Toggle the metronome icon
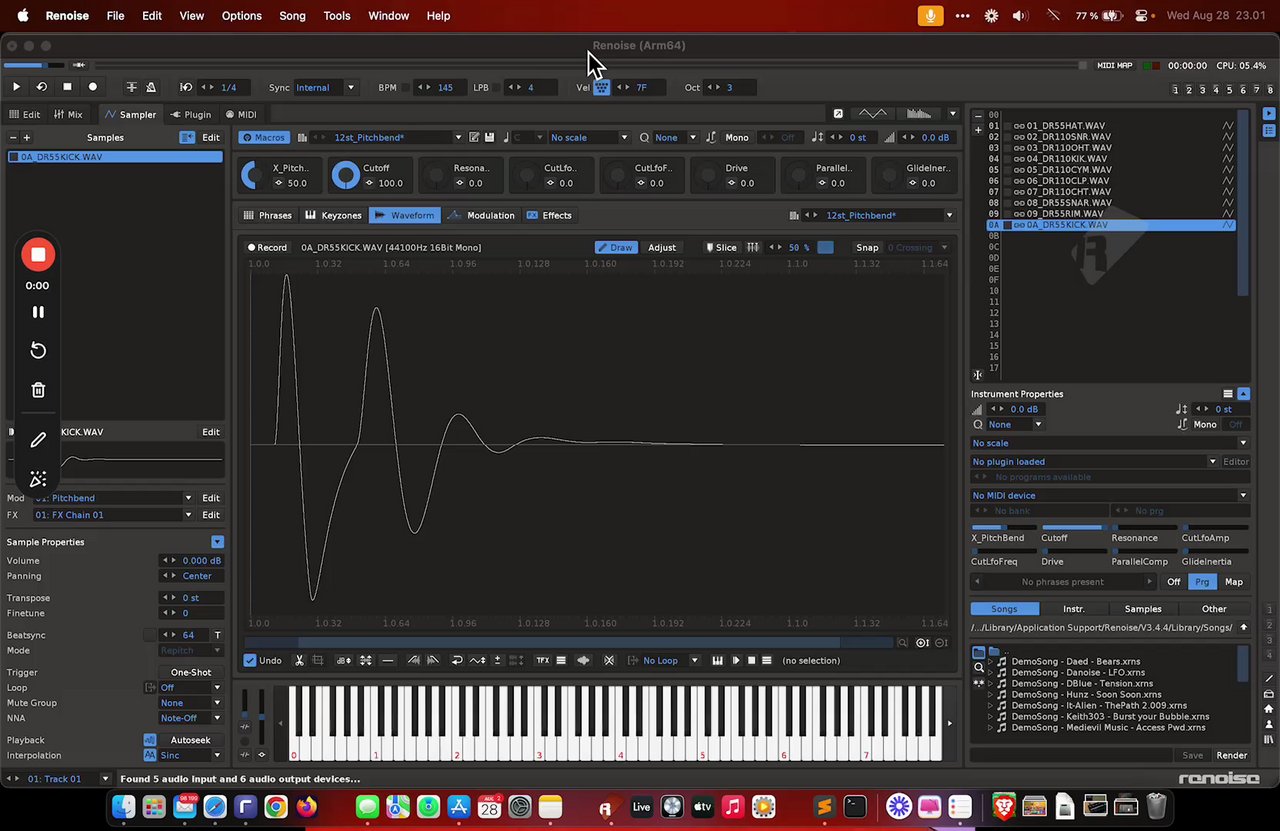Image resolution: width=1280 pixels, height=831 pixels. [151, 87]
